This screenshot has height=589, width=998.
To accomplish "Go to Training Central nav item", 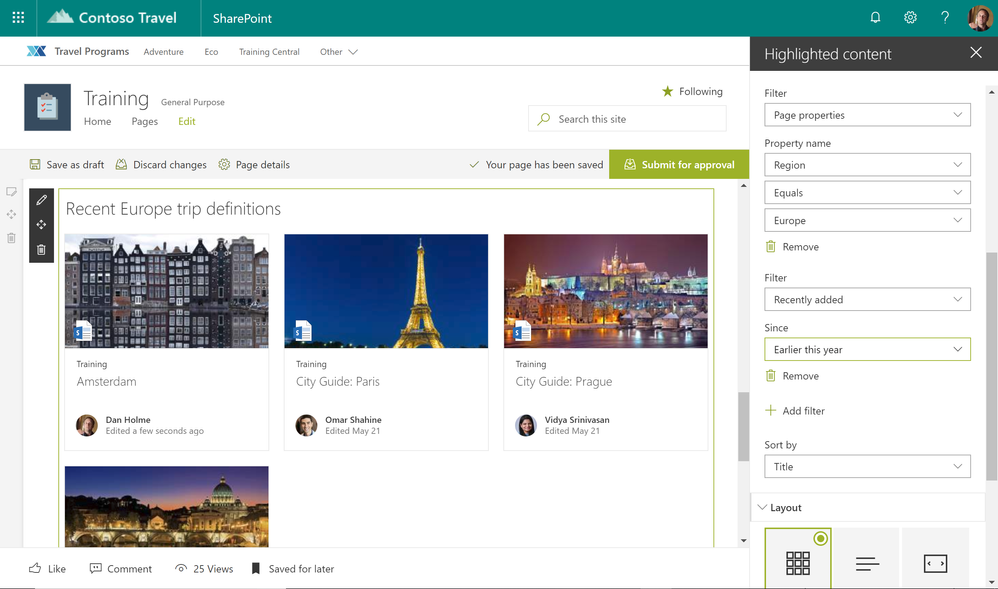I will (269, 52).
